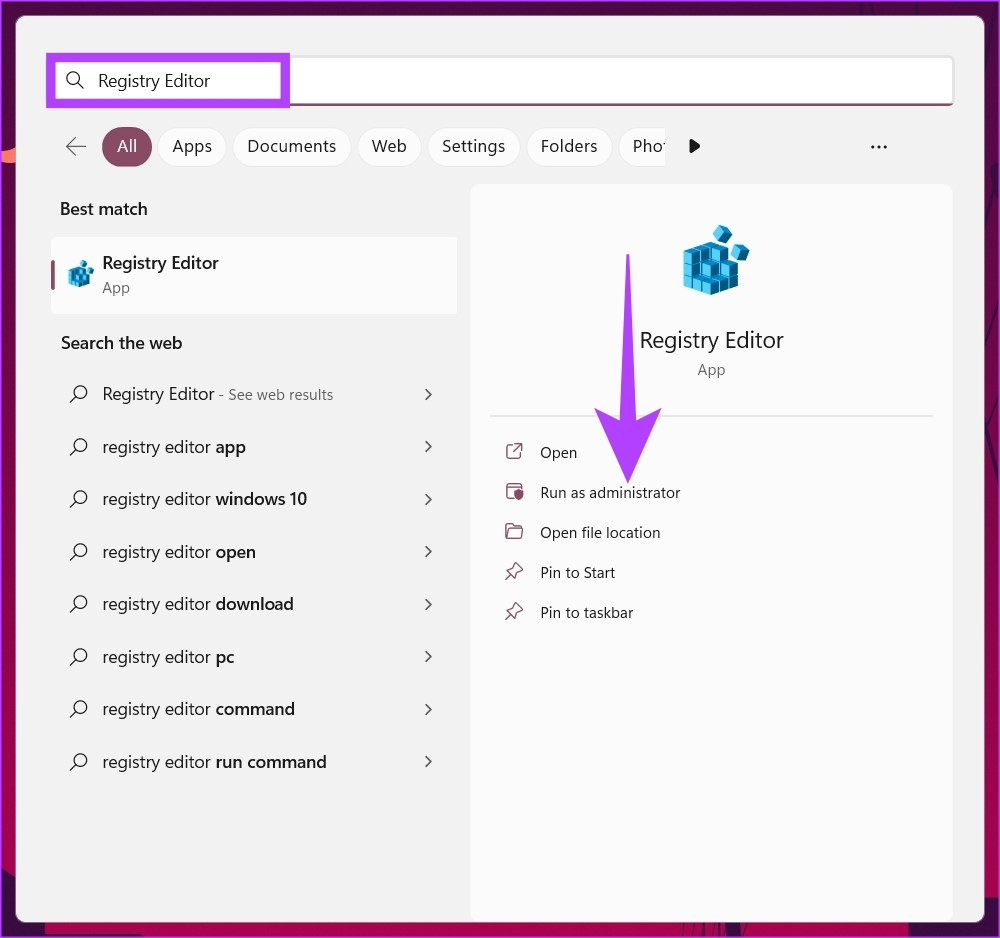Select the 'registry editor command' suggestion
Screen dimensions: 1000x938
(x=254, y=709)
